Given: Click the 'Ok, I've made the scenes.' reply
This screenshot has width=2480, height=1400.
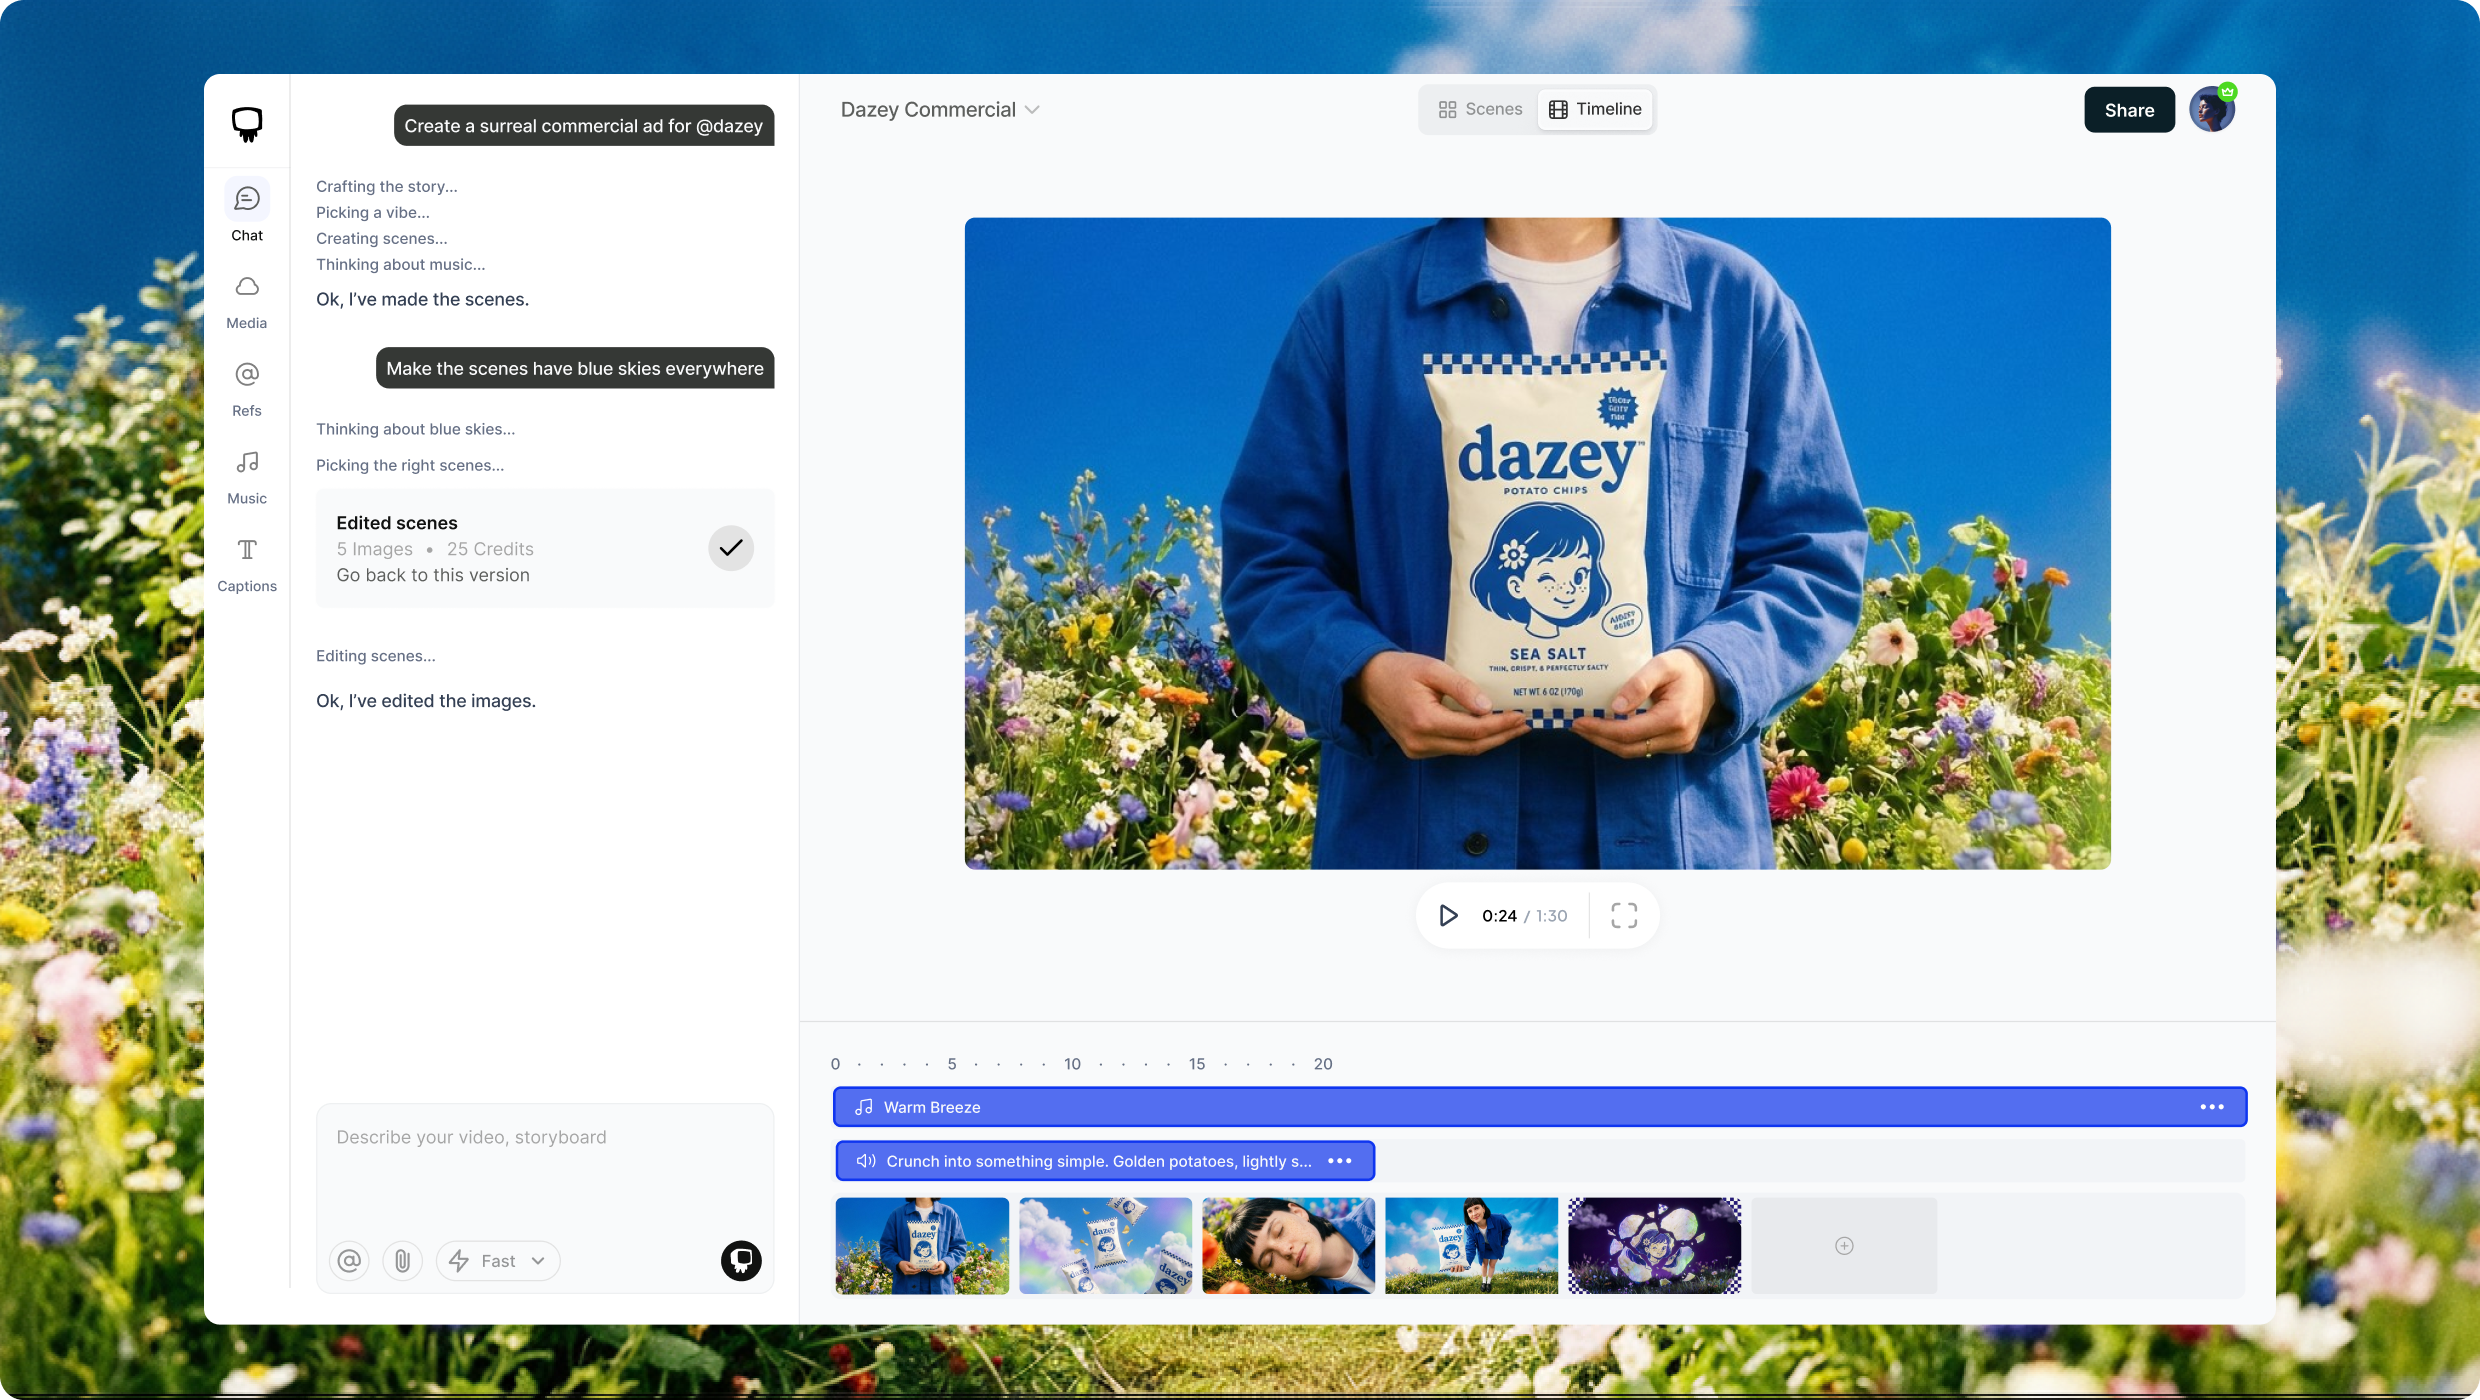Looking at the screenshot, I should [422, 299].
